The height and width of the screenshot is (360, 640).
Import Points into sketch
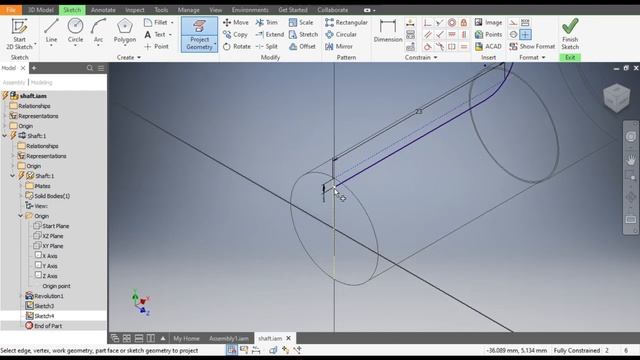coord(489,35)
